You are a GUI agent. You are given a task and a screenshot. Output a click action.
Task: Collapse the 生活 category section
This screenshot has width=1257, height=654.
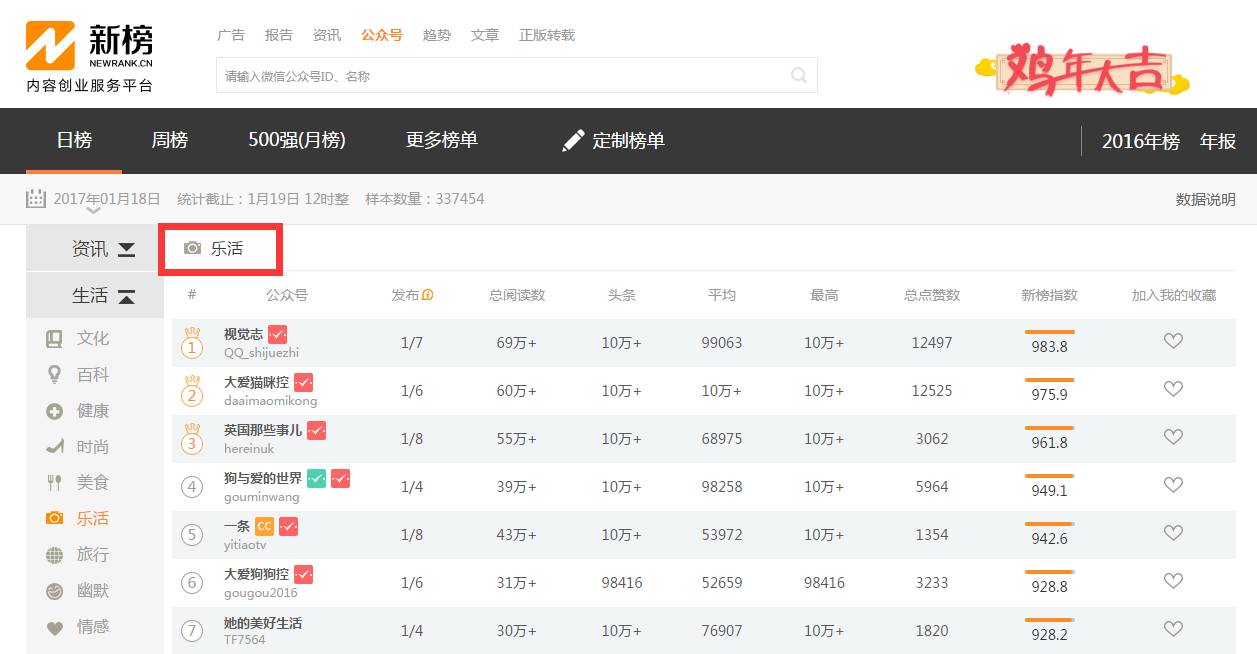tap(95, 295)
